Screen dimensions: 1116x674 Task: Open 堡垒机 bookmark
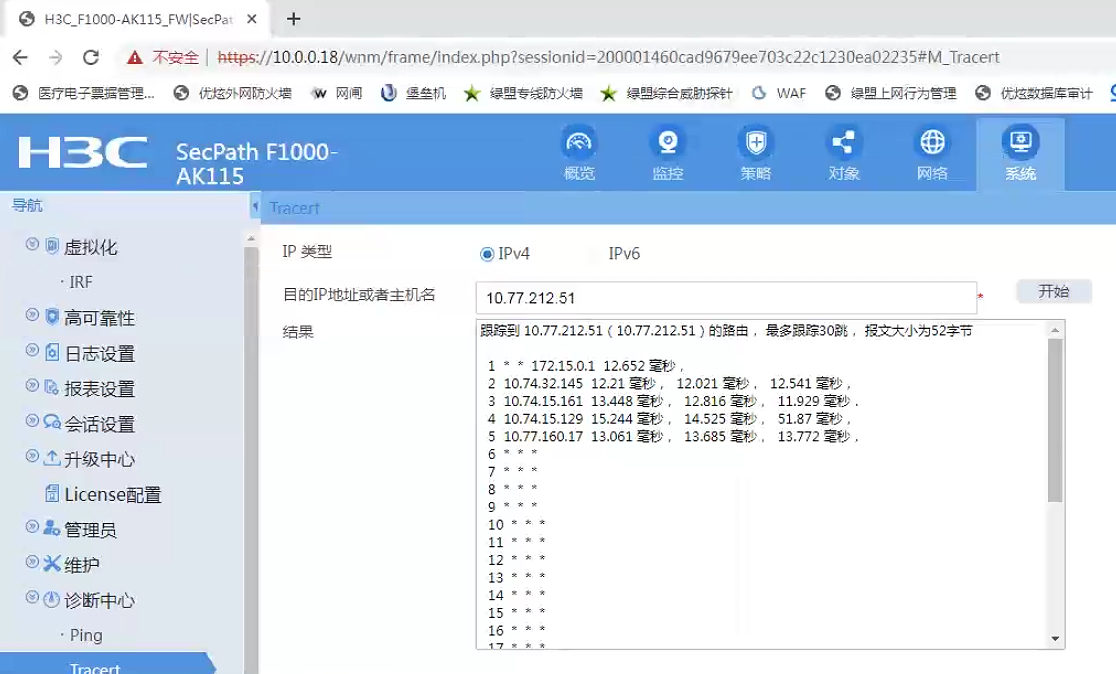coord(414,93)
